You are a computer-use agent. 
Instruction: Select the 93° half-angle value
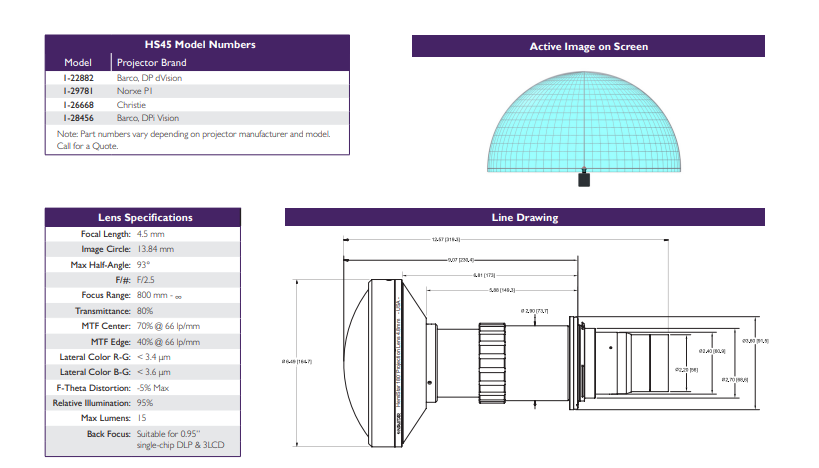click(x=143, y=265)
